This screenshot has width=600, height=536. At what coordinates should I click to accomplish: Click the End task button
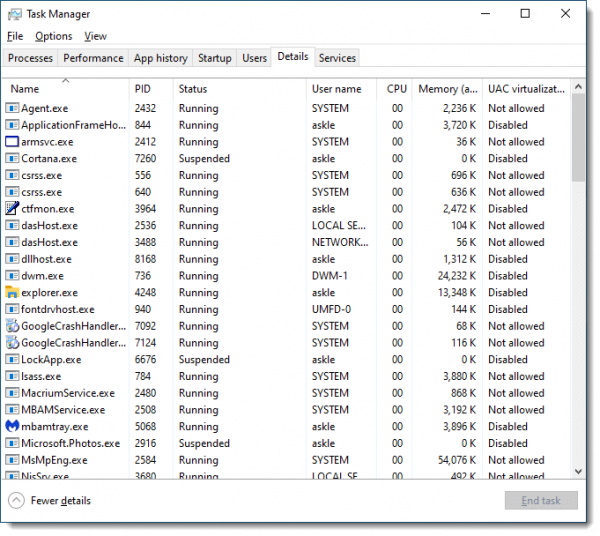pos(541,500)
